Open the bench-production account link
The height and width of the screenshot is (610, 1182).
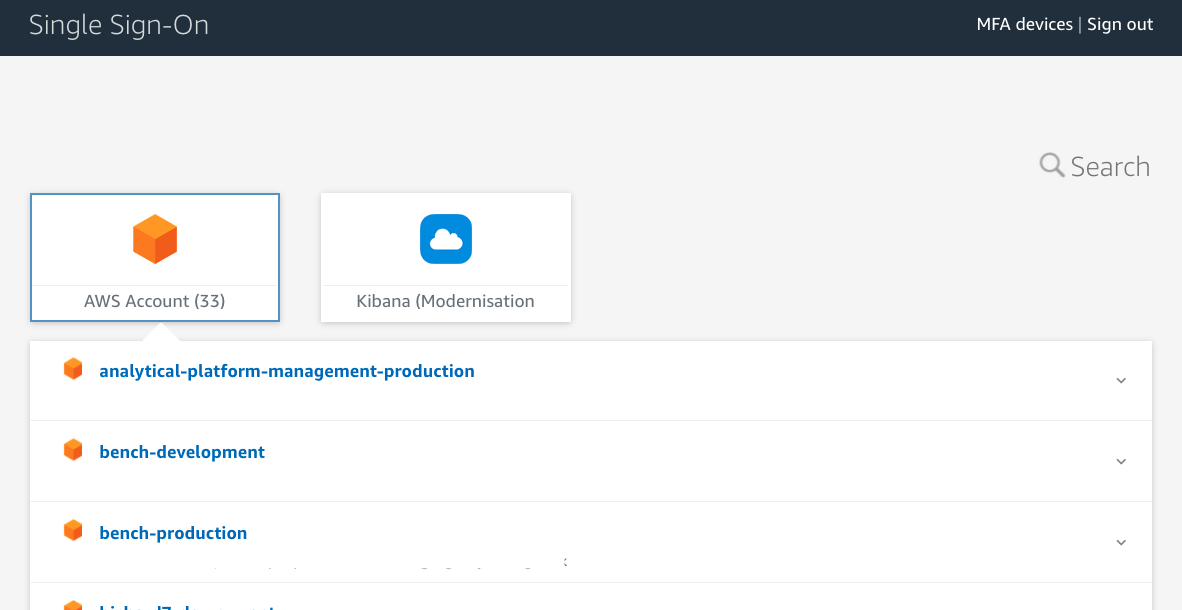173,532
